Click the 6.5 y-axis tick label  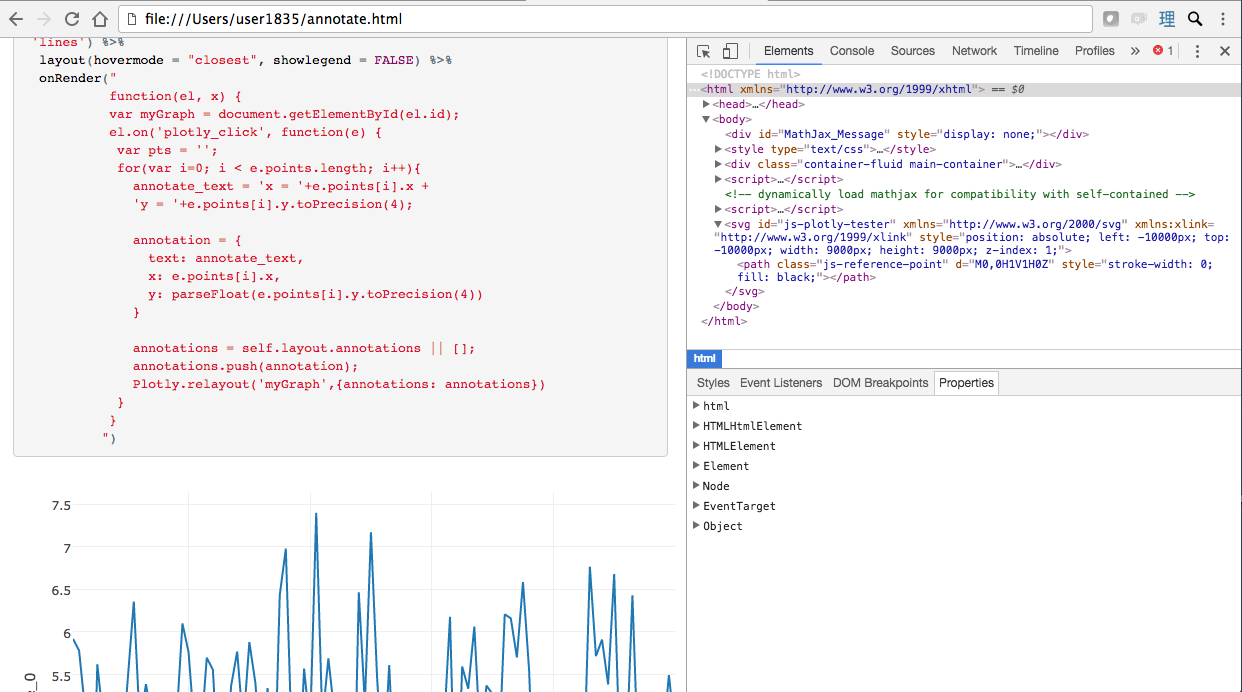click(x=61, y=590)
